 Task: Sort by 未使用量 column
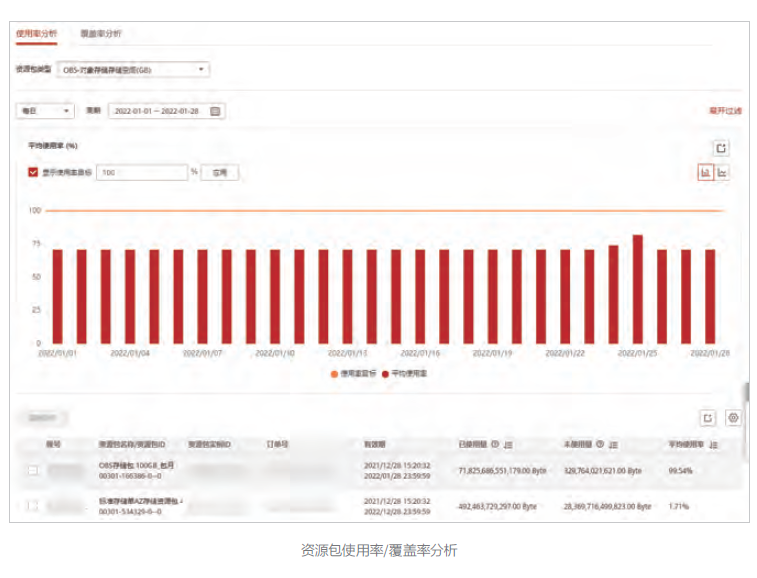tap(613, 445)
